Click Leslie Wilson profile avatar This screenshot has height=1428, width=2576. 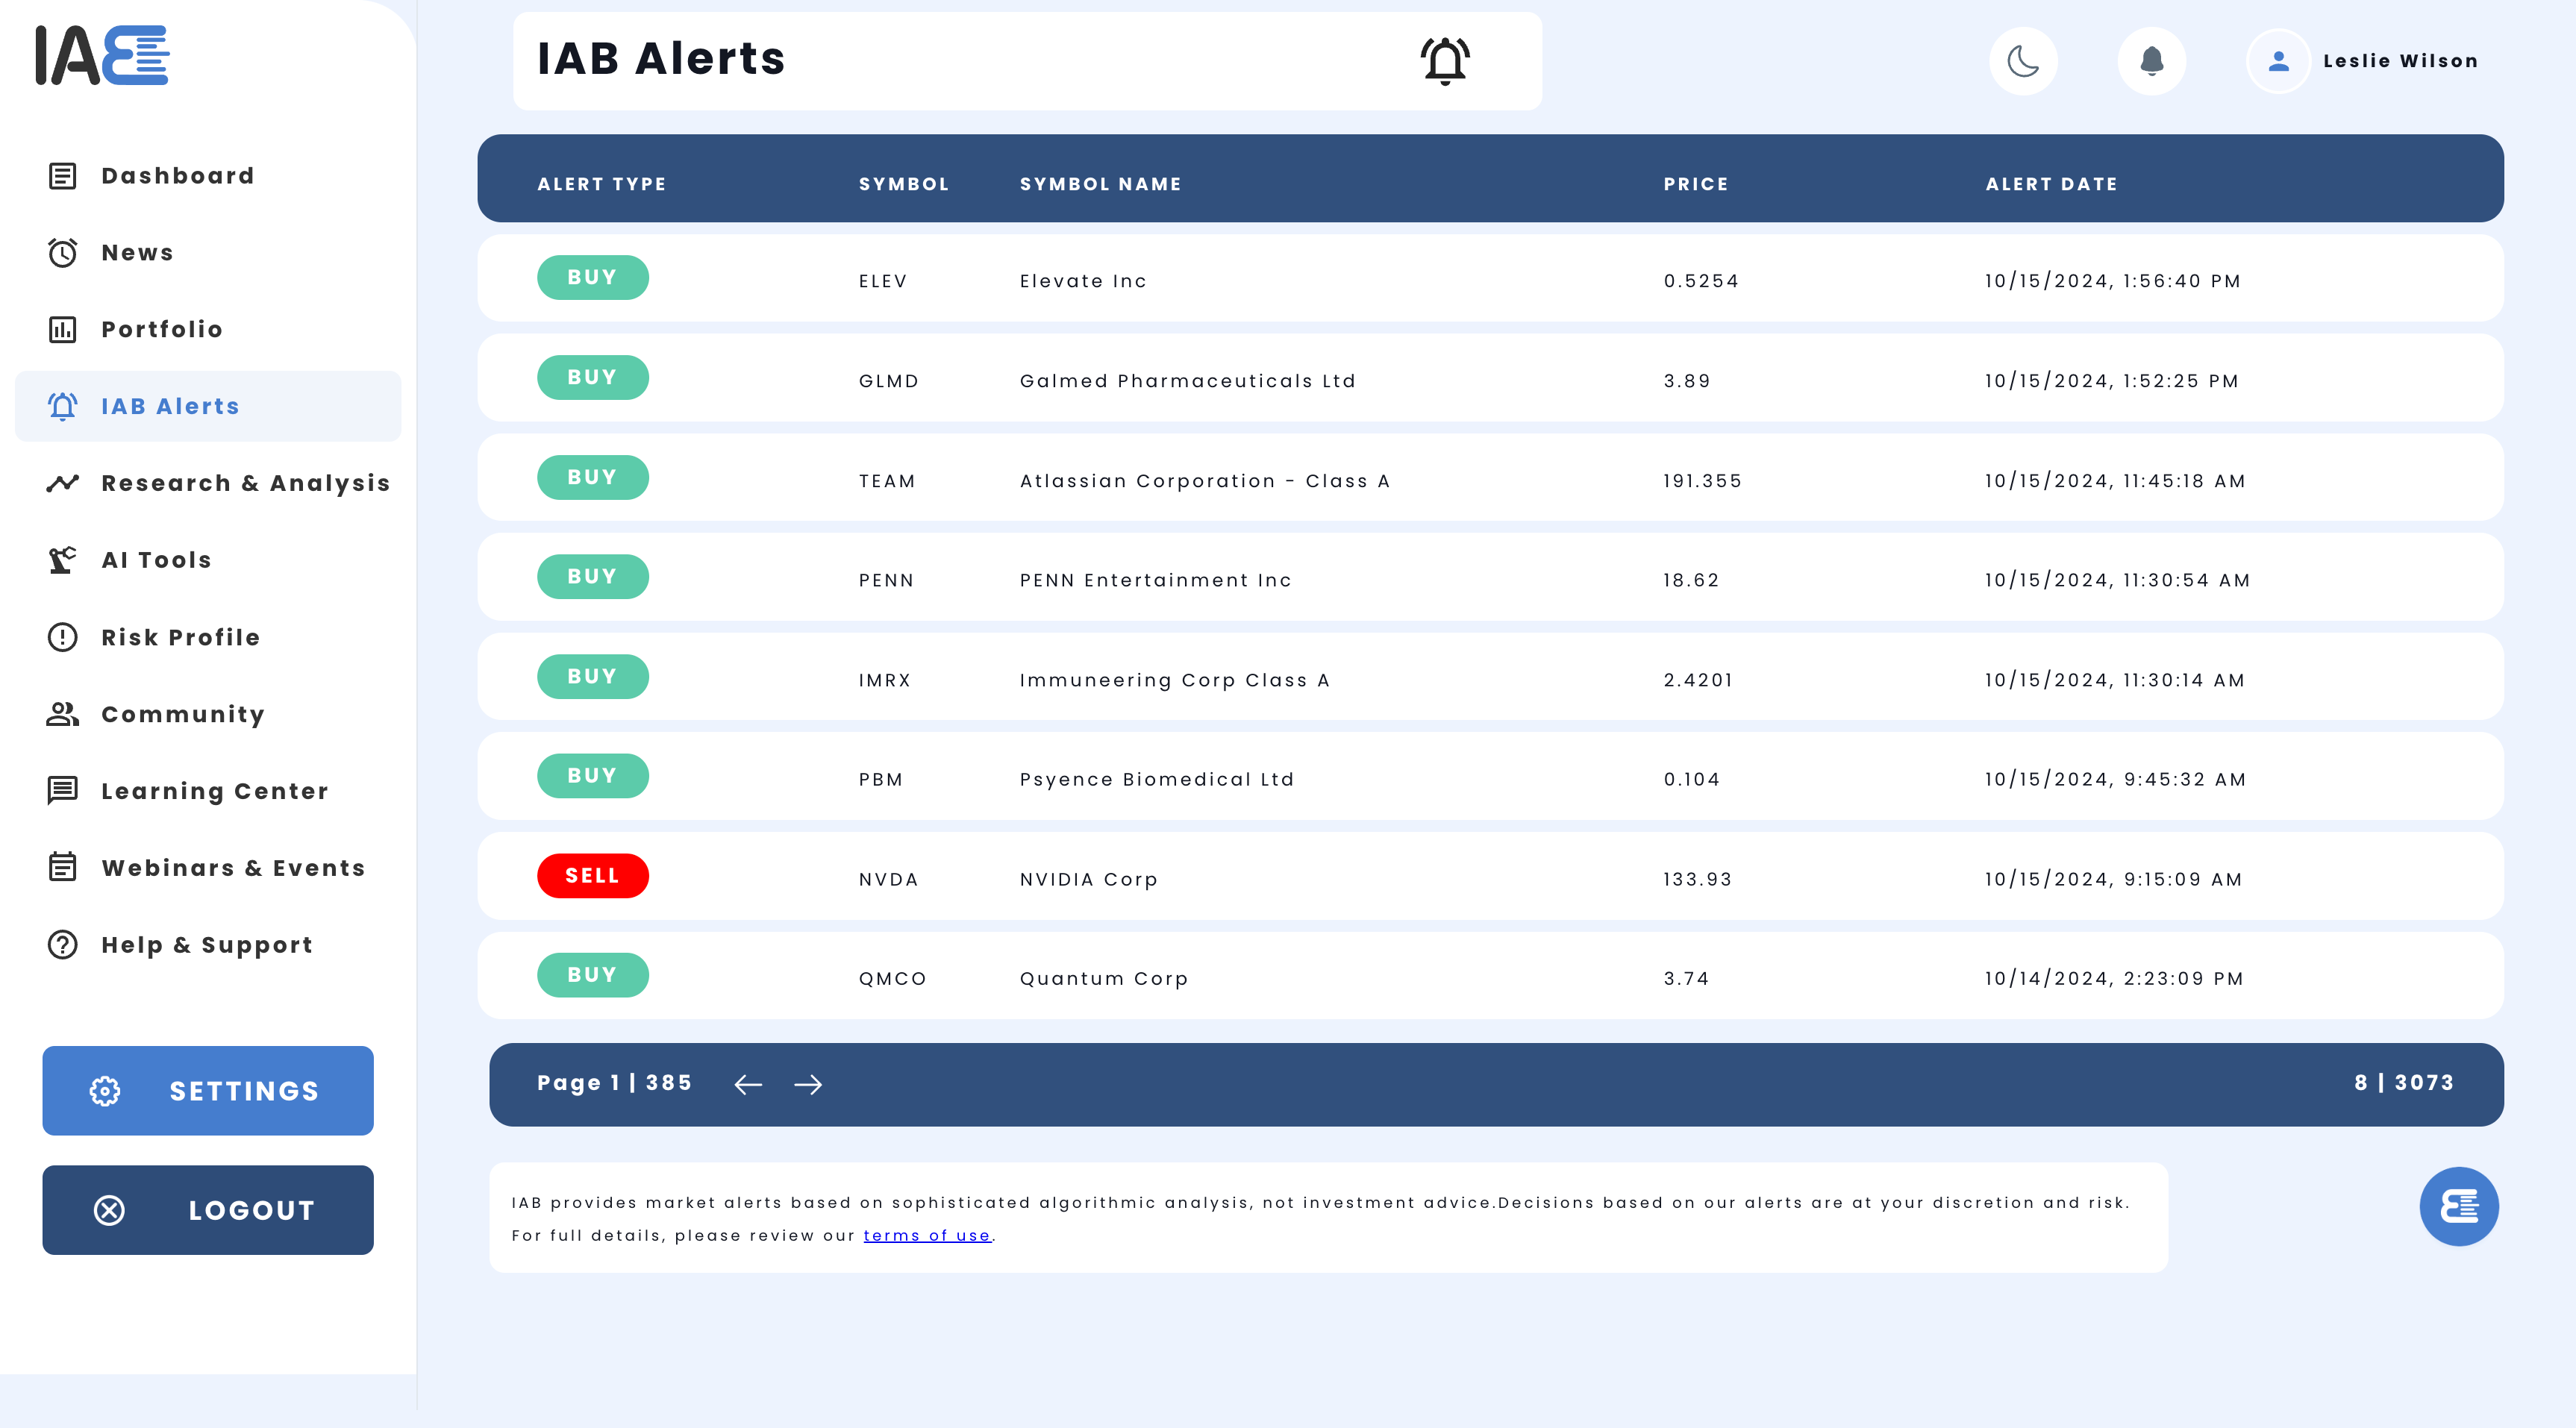[2278, 61]
